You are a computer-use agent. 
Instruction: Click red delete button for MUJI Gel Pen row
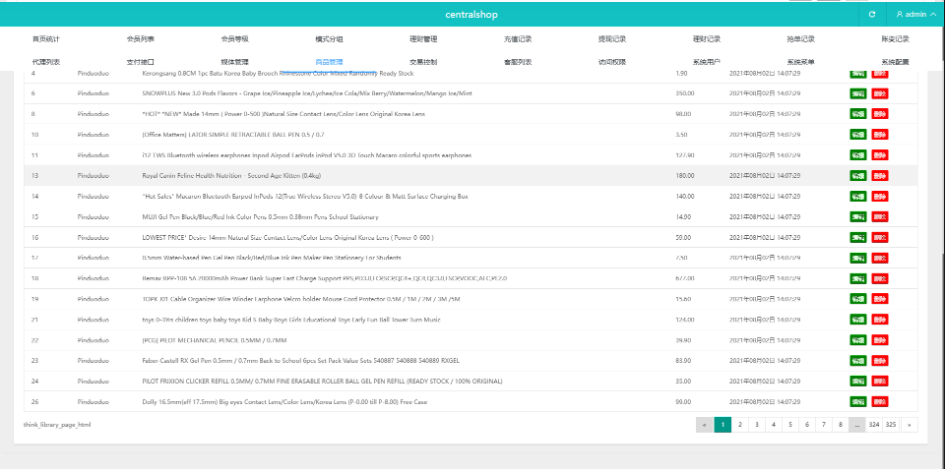click(880, 217)
